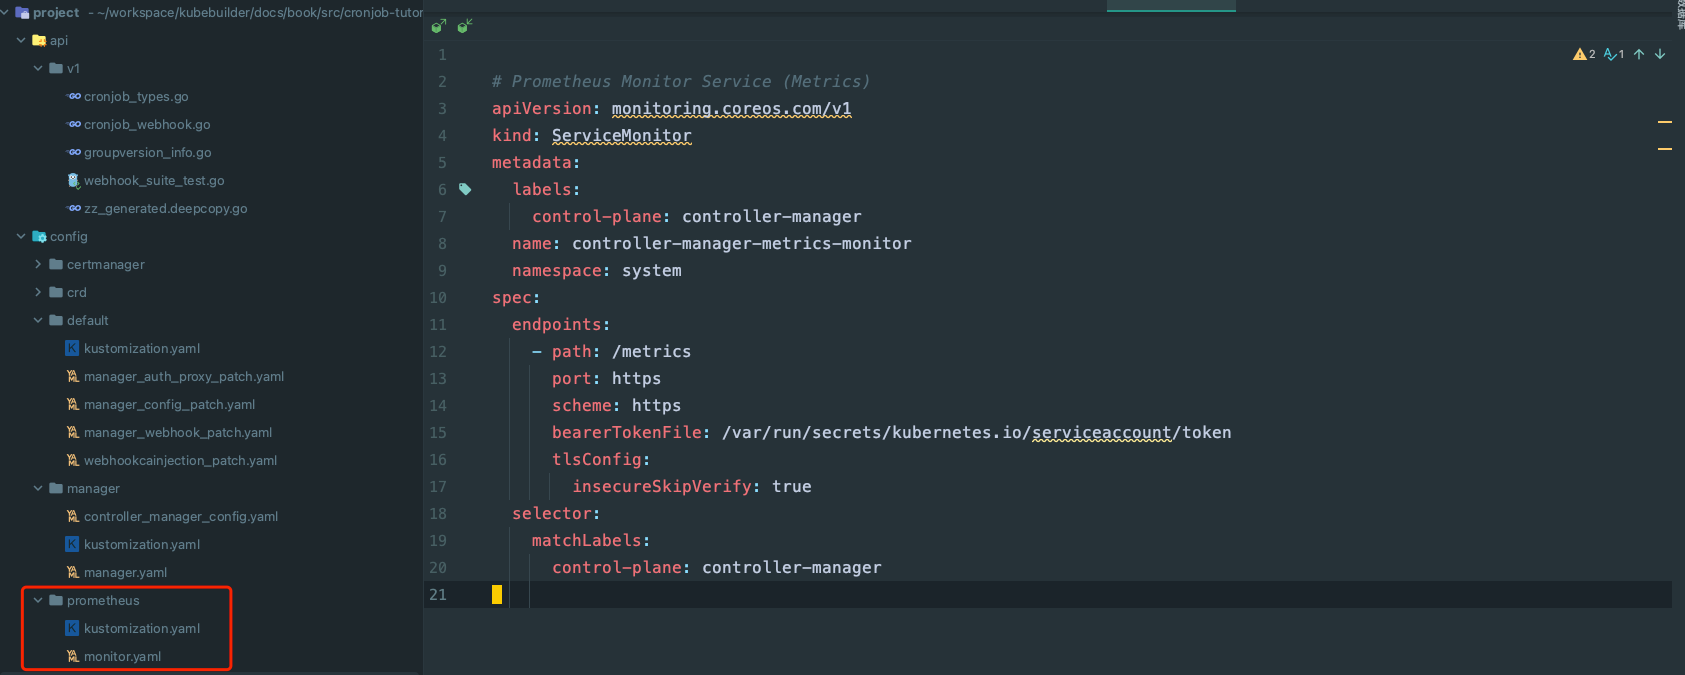
Task: Click the first yellow warning stripe on scrollbar
Action: [x=1665, y=122]
